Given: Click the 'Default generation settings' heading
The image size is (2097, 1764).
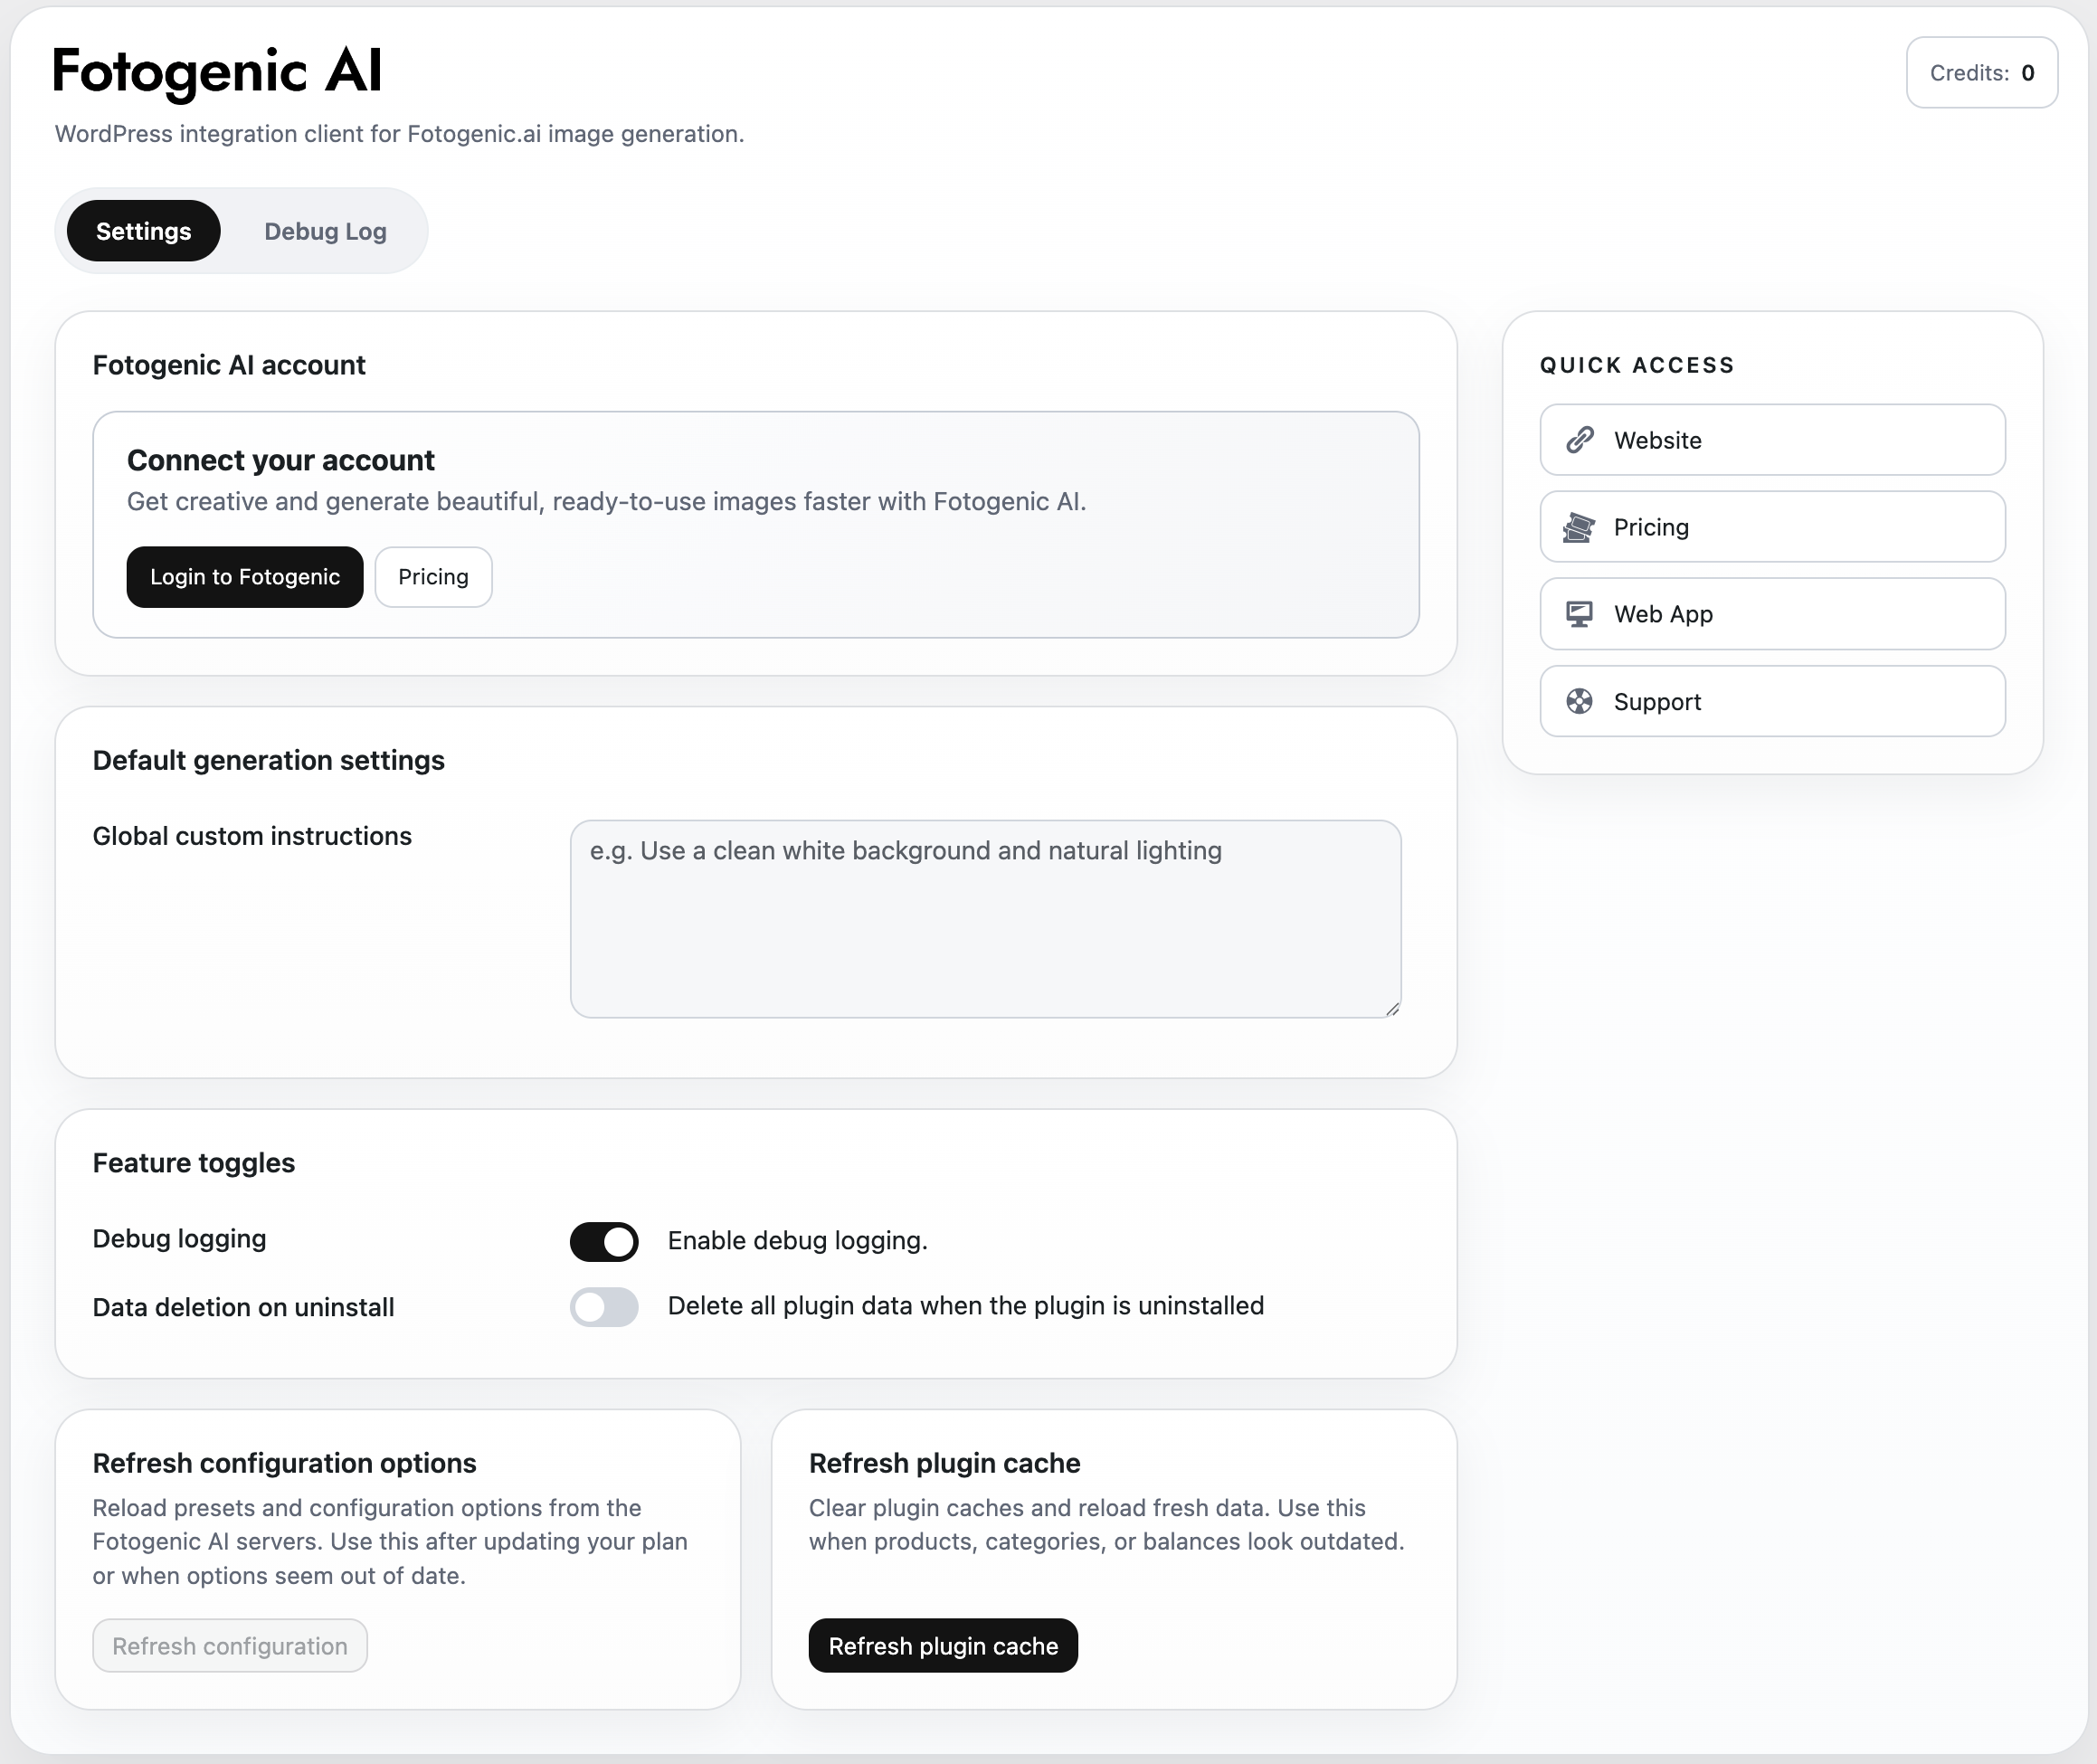Looking at the screenshot, I should click(x=268, y=760).
